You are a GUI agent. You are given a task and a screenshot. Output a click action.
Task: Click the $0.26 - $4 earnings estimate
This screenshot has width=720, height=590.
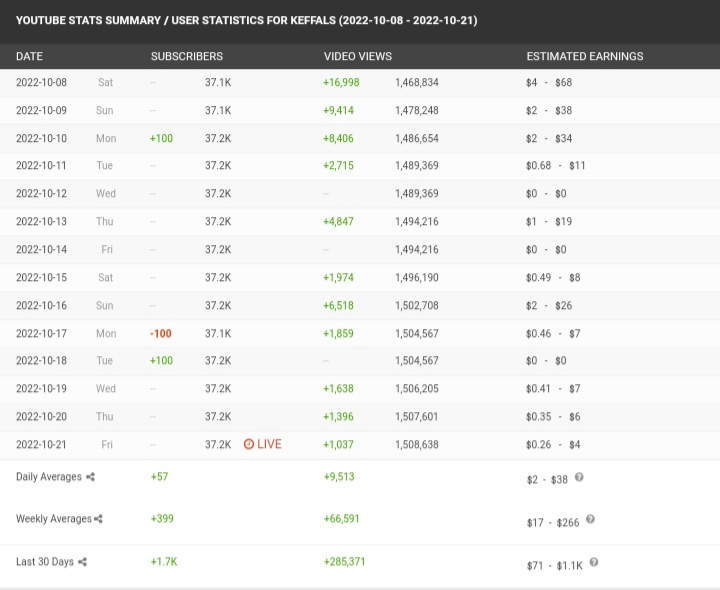pos(553,445)
